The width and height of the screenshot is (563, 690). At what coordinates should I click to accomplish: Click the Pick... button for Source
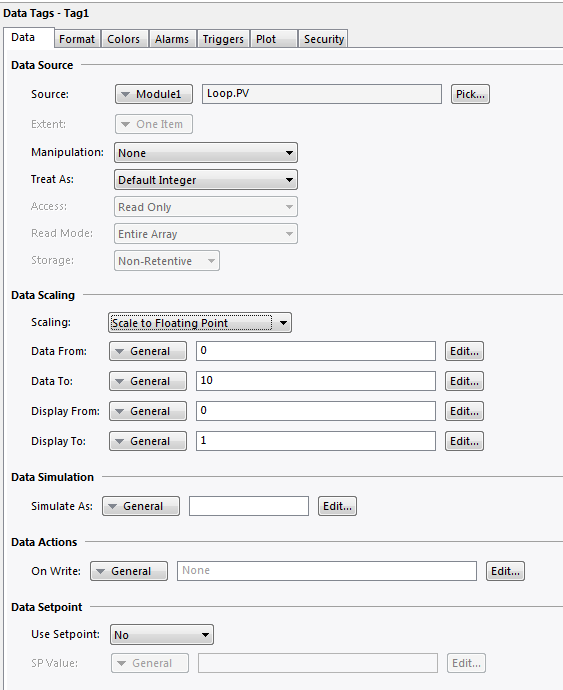pyautogui.click(x=470, y=94)
